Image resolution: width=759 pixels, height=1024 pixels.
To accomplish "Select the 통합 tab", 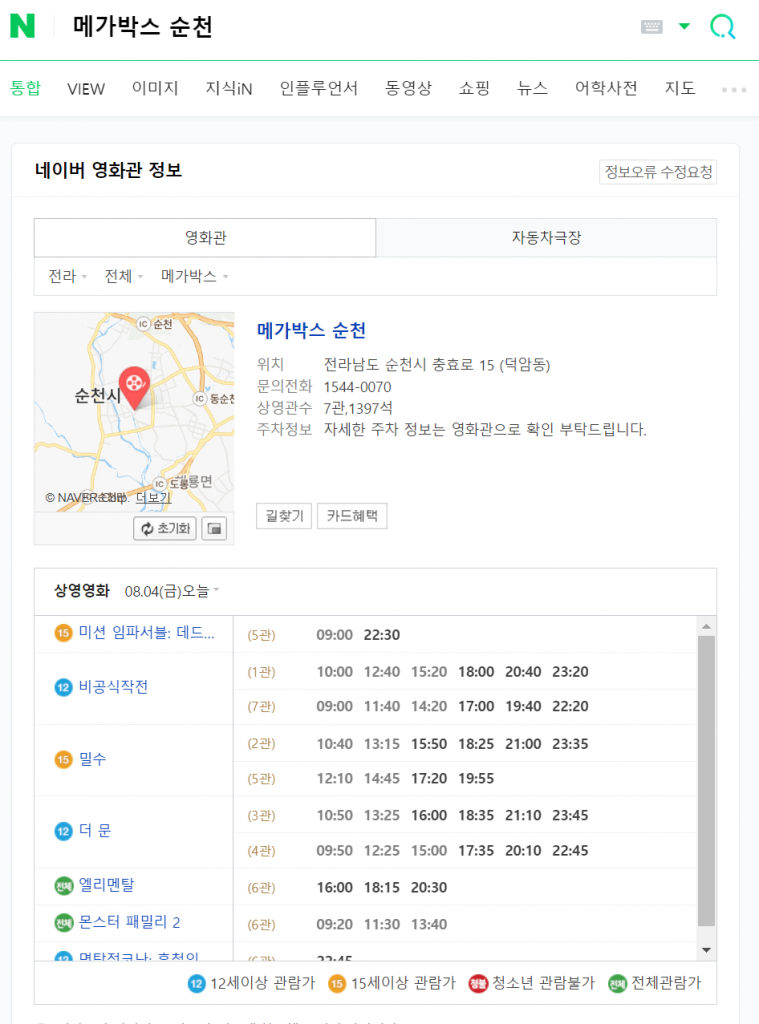I will [x=25, y=88].
